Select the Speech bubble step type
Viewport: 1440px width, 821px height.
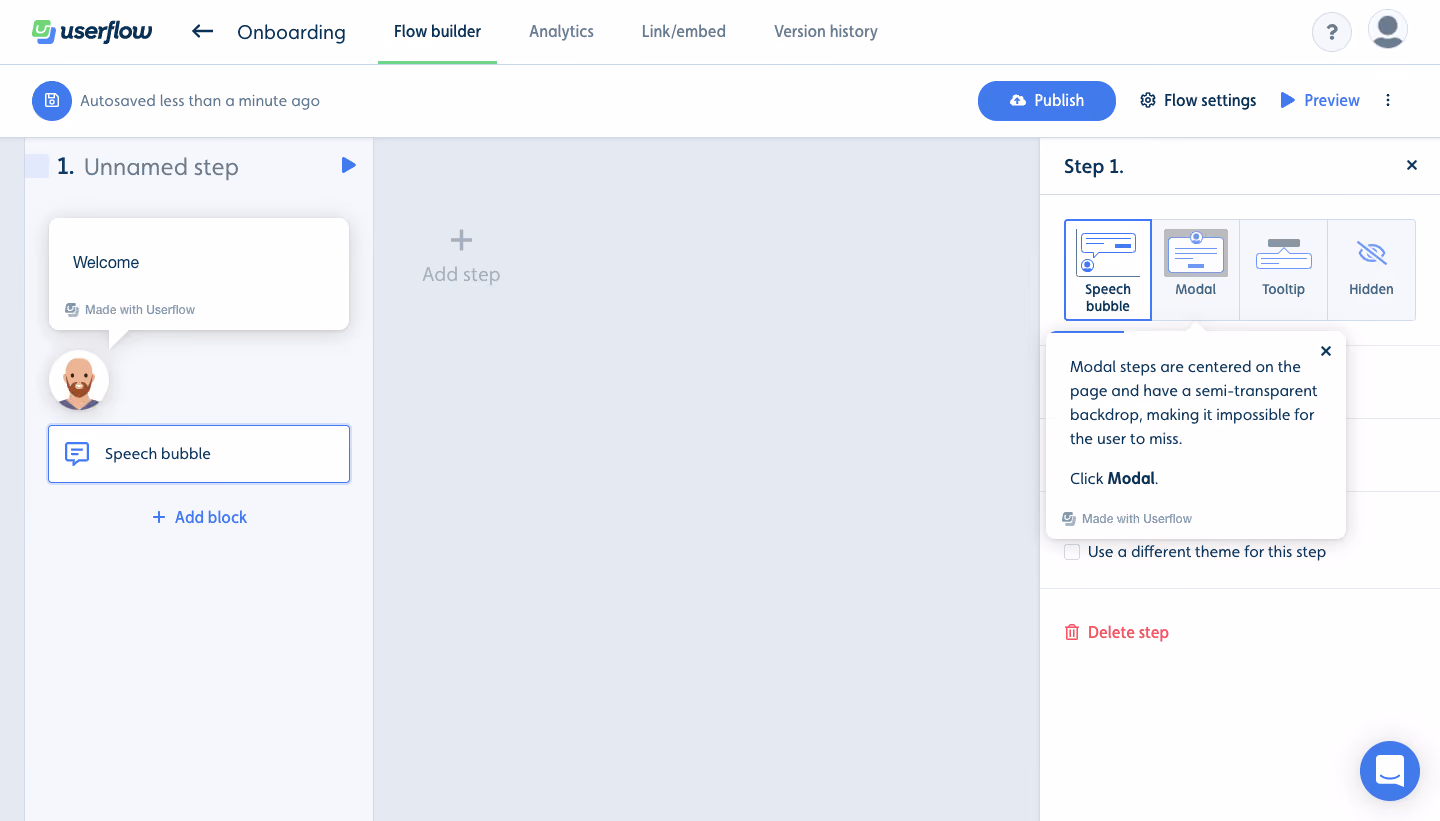click(x=1108, y=270)
